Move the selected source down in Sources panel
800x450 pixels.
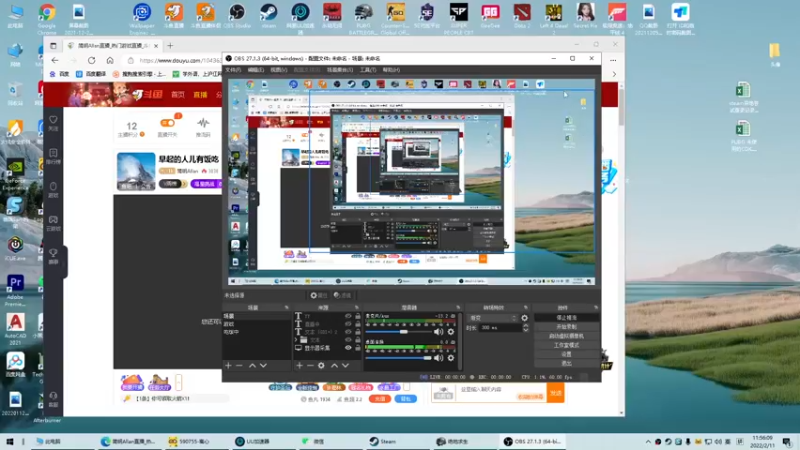pos(345,365)
